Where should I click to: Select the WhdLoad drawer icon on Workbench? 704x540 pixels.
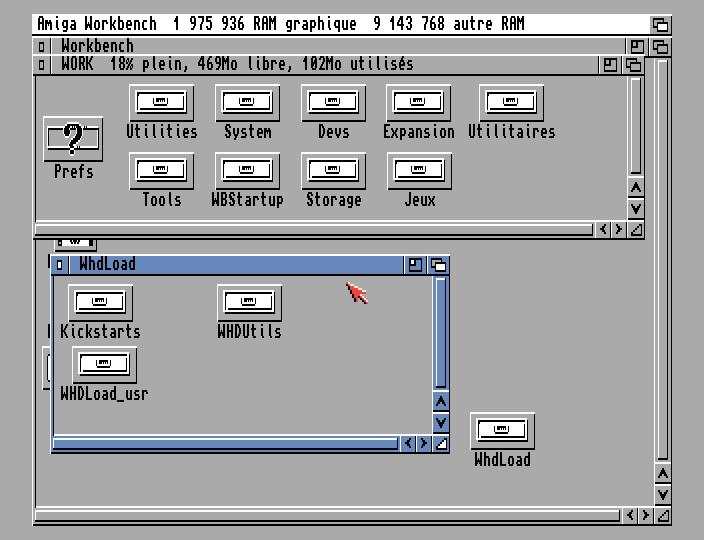502,431
